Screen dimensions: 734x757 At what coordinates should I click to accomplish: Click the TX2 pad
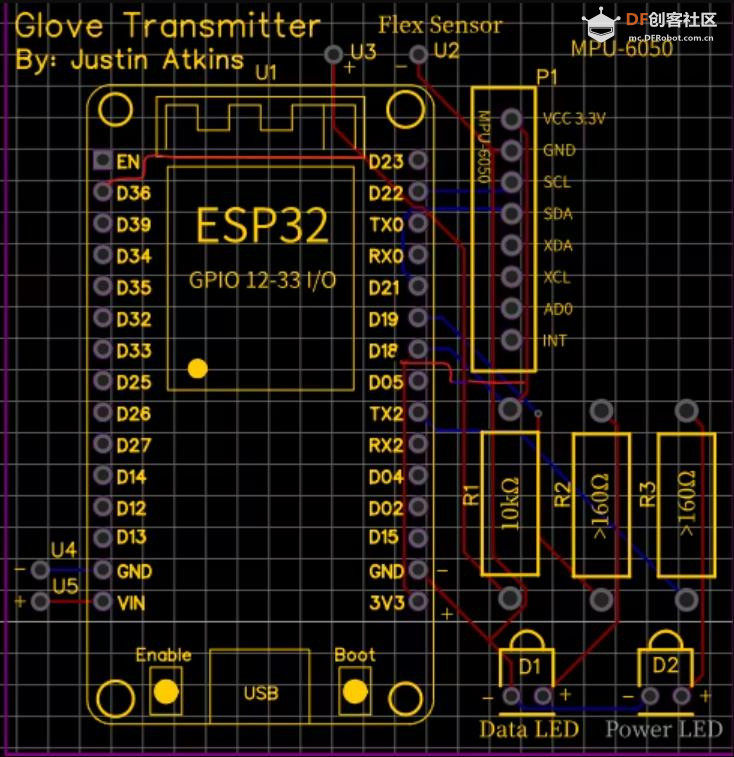pyautogui.click(x=418, y=412)
